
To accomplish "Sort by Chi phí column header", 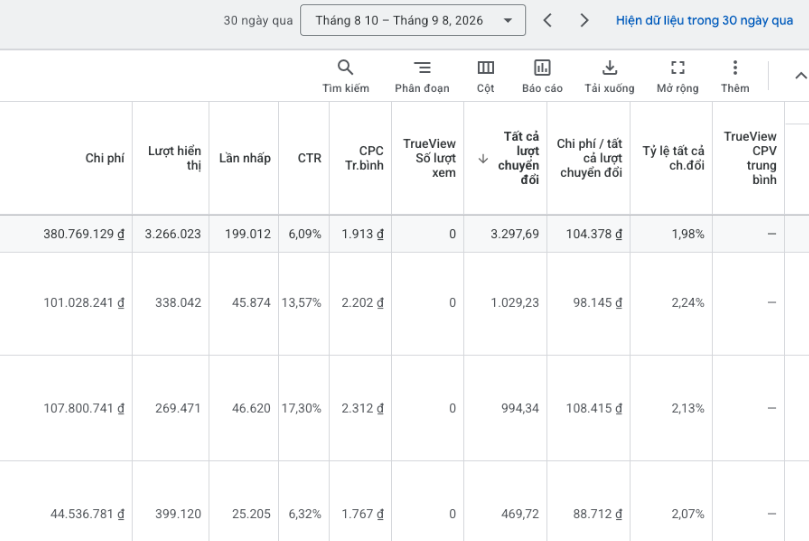I will coord(105,158).
